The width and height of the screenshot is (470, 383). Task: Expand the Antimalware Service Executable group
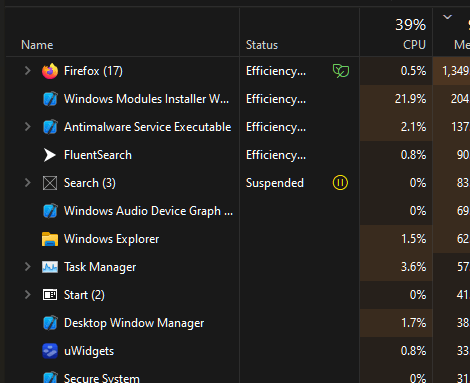27,127
